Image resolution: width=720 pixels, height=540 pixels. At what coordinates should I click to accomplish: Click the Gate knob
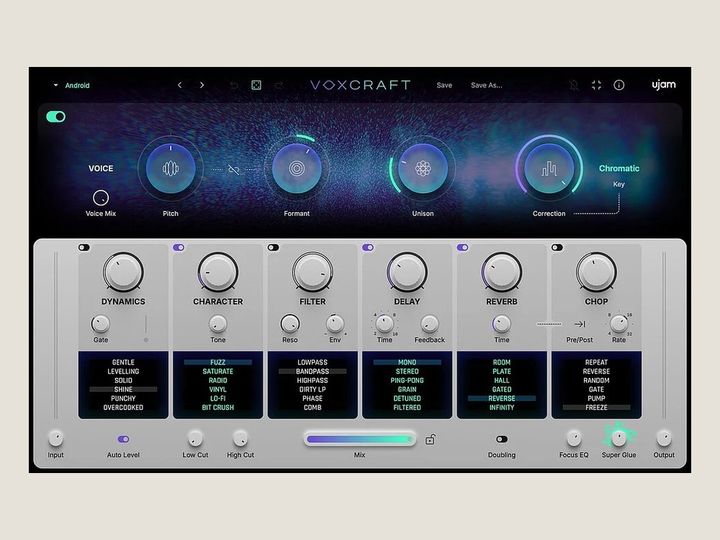point(101,324)
